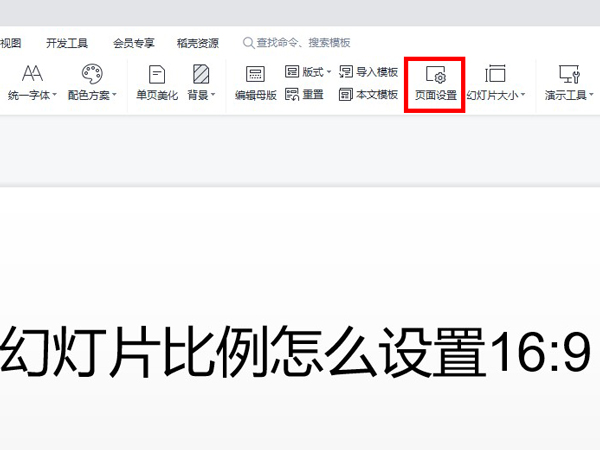Click the 页面设置 page setup icon
This screenshot has height=450, width=600.
(435, 75)
